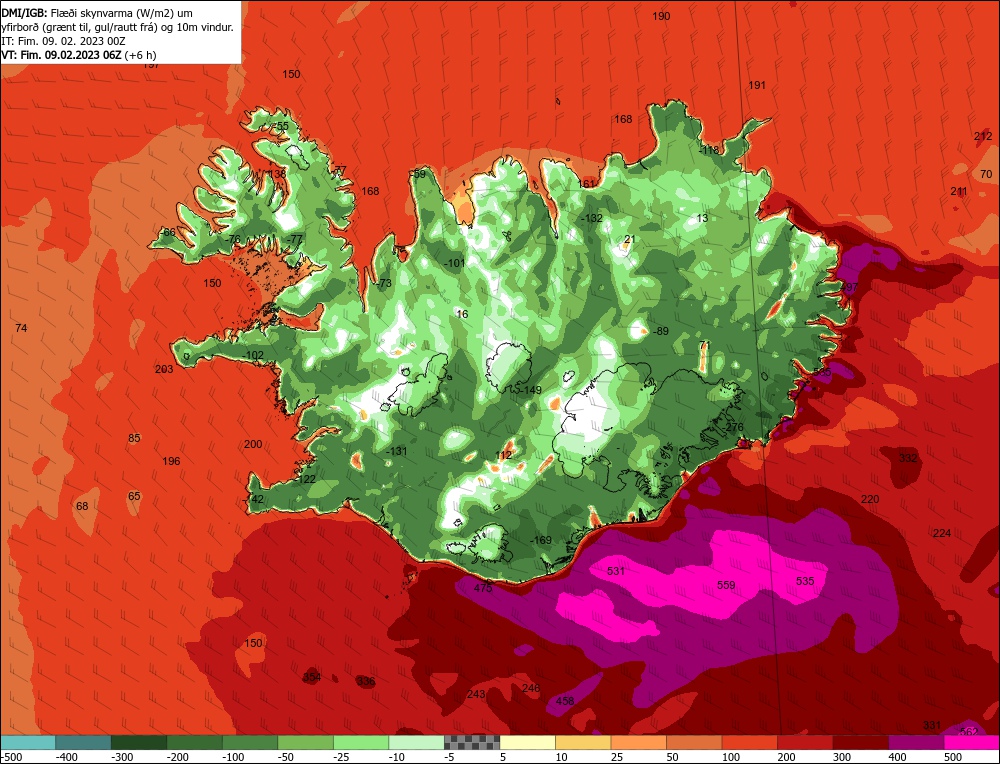Click the 191 value north of Iceland
Screen dimensions: 1000x764
pos(756,85)
